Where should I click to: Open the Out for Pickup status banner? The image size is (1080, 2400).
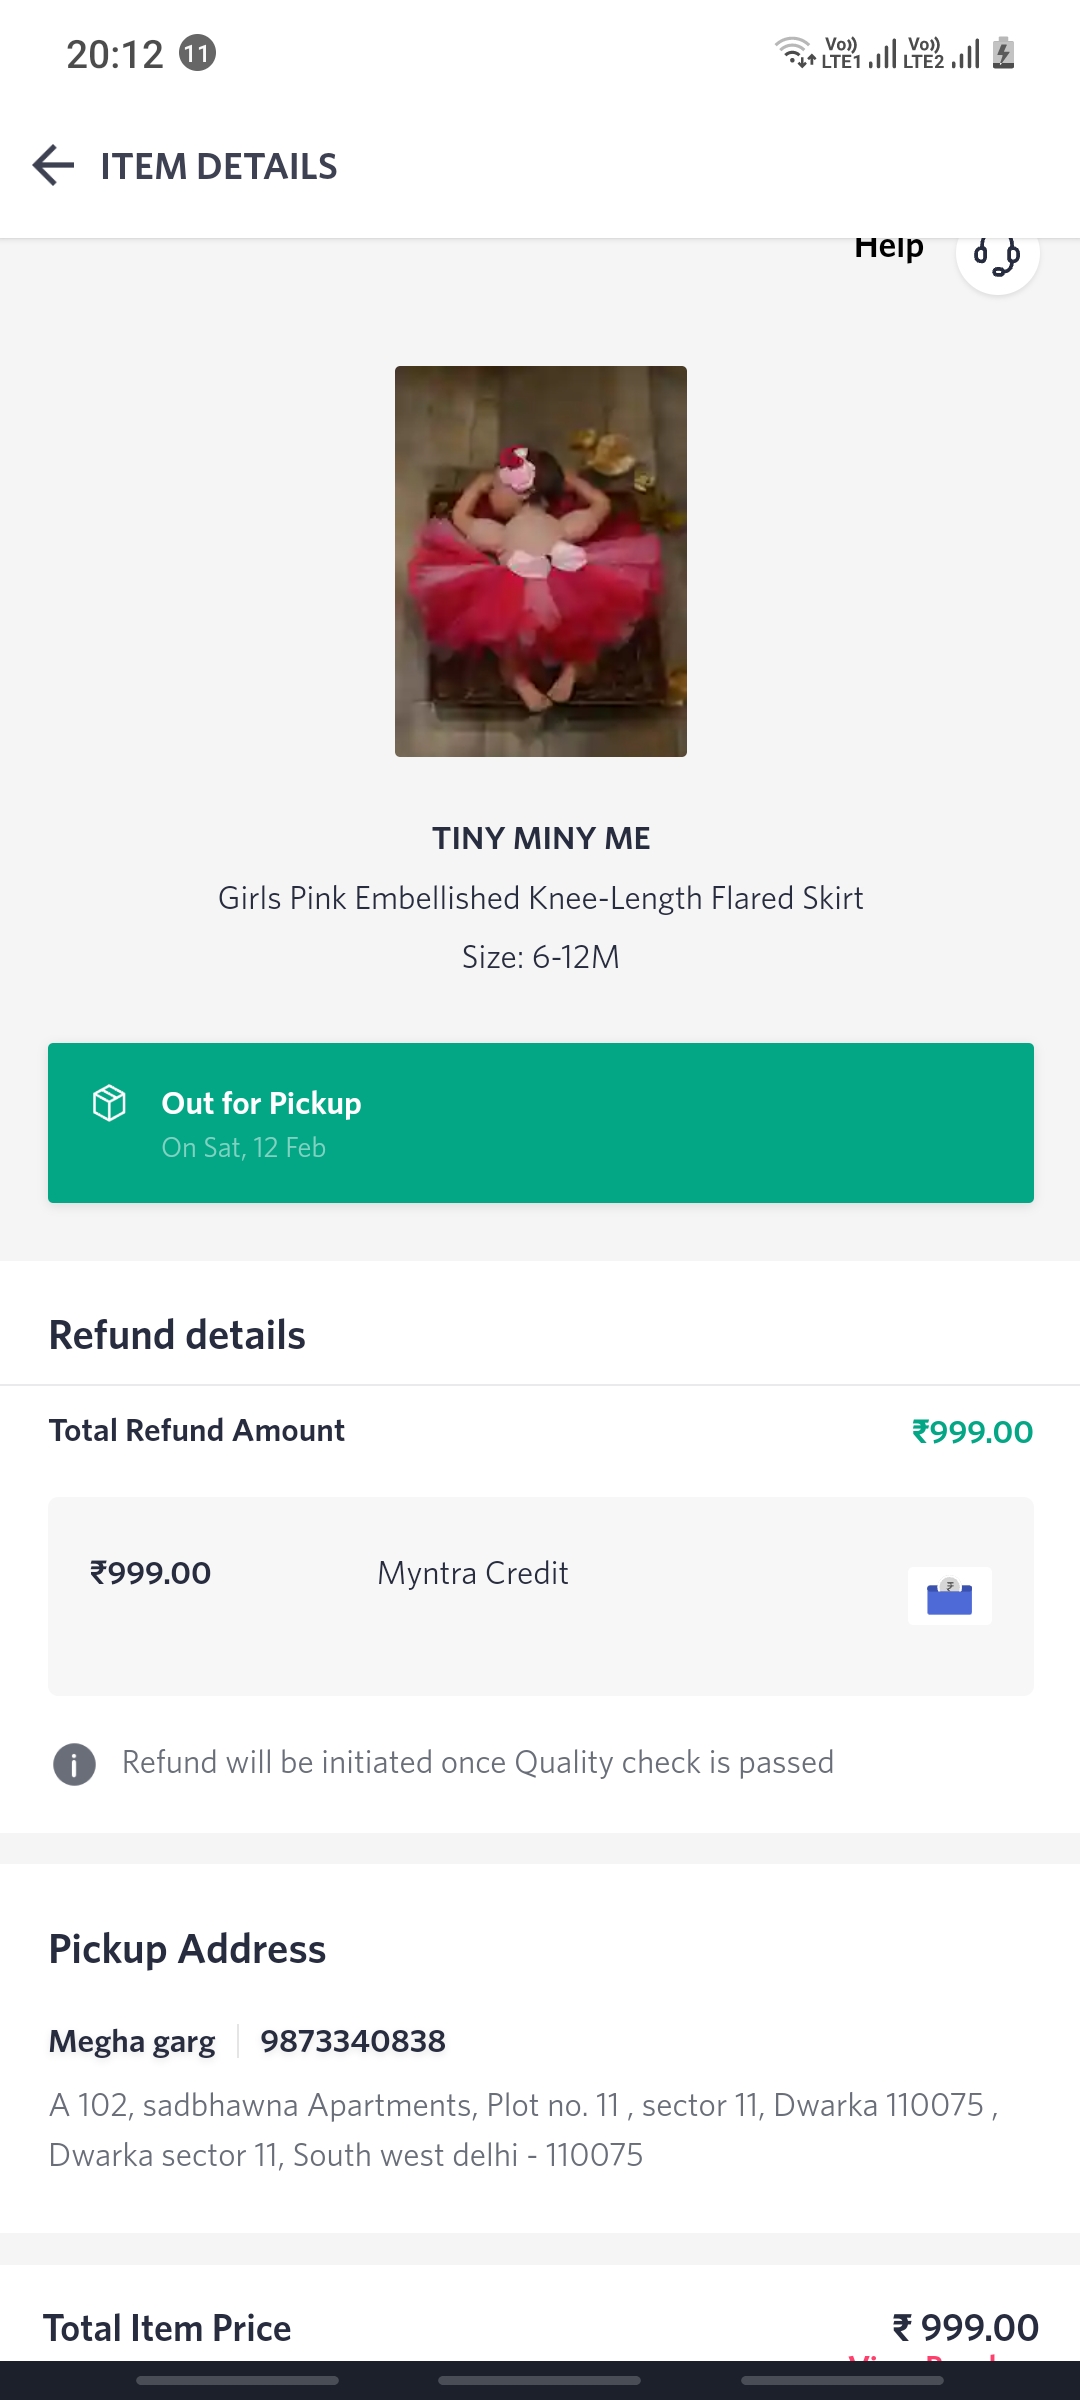(x=540, y=1122)
